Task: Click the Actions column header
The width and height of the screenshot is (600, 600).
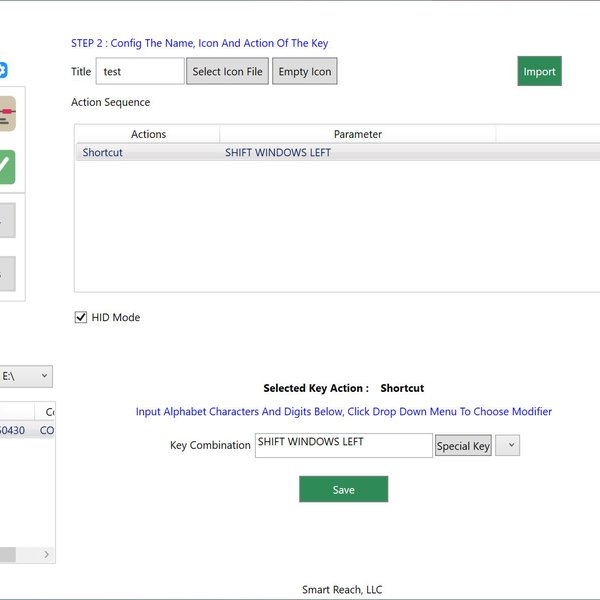Action: click(148, 134)
